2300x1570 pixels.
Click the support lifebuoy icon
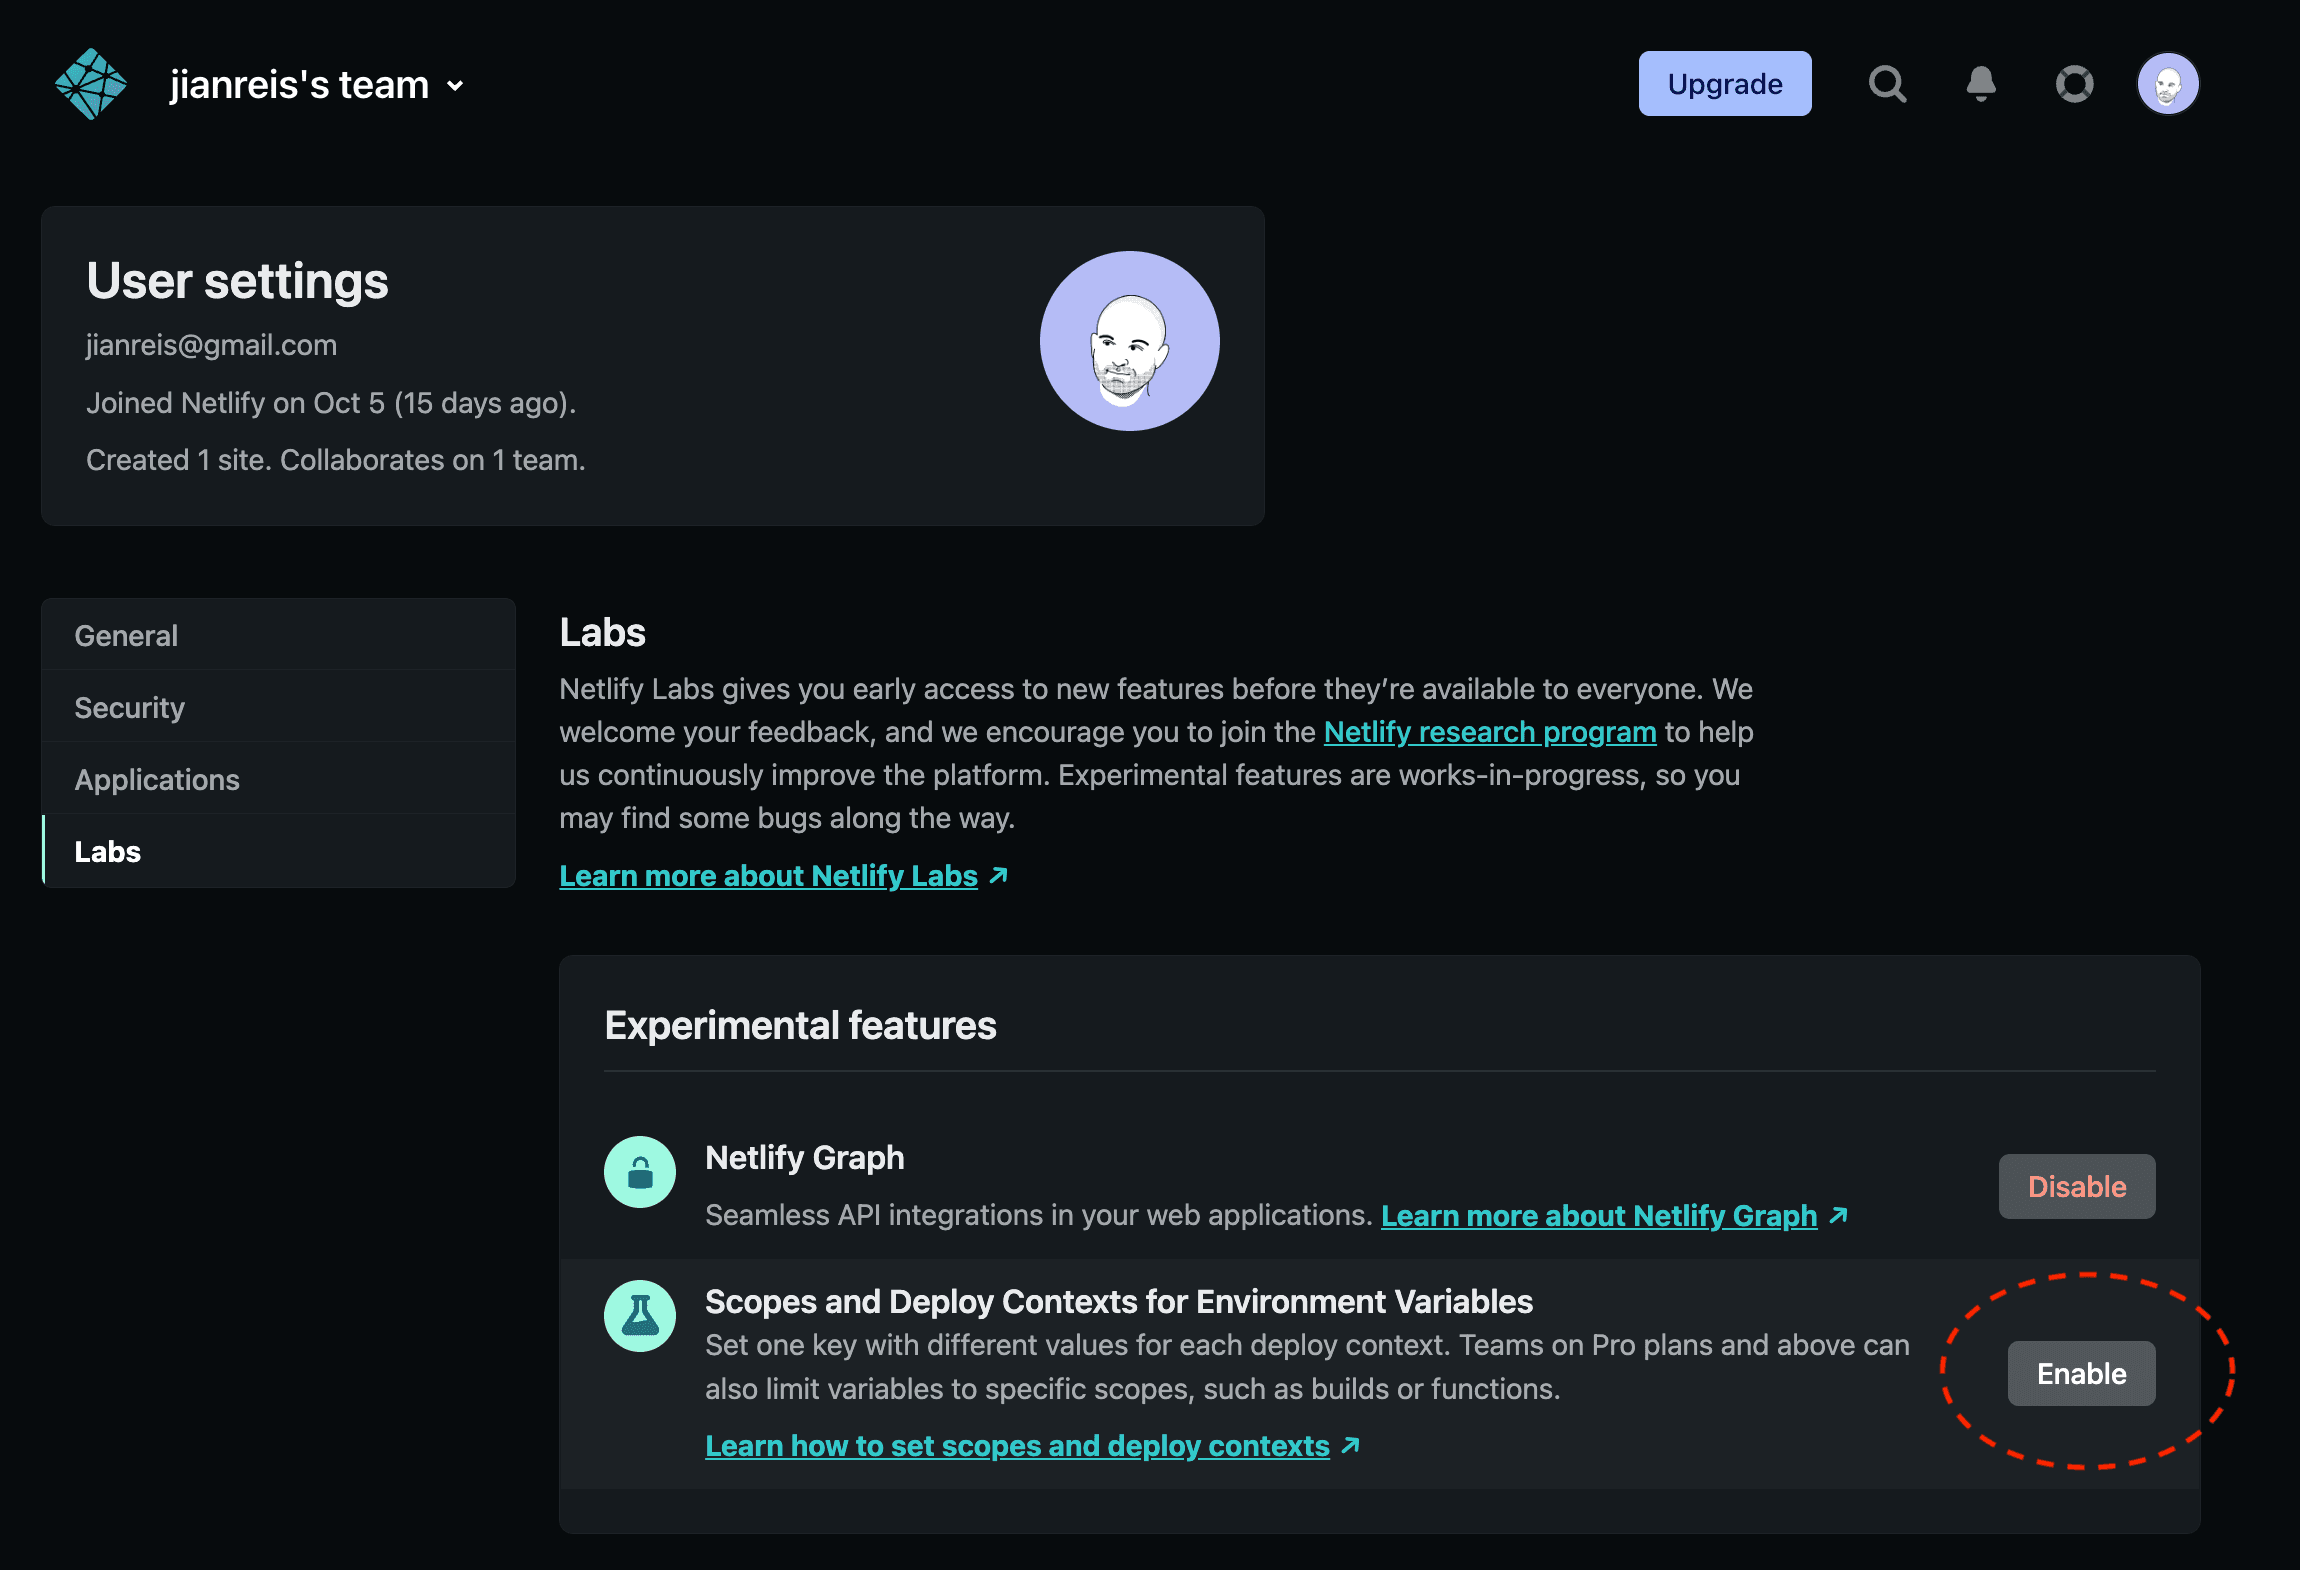coord(2074,84)
